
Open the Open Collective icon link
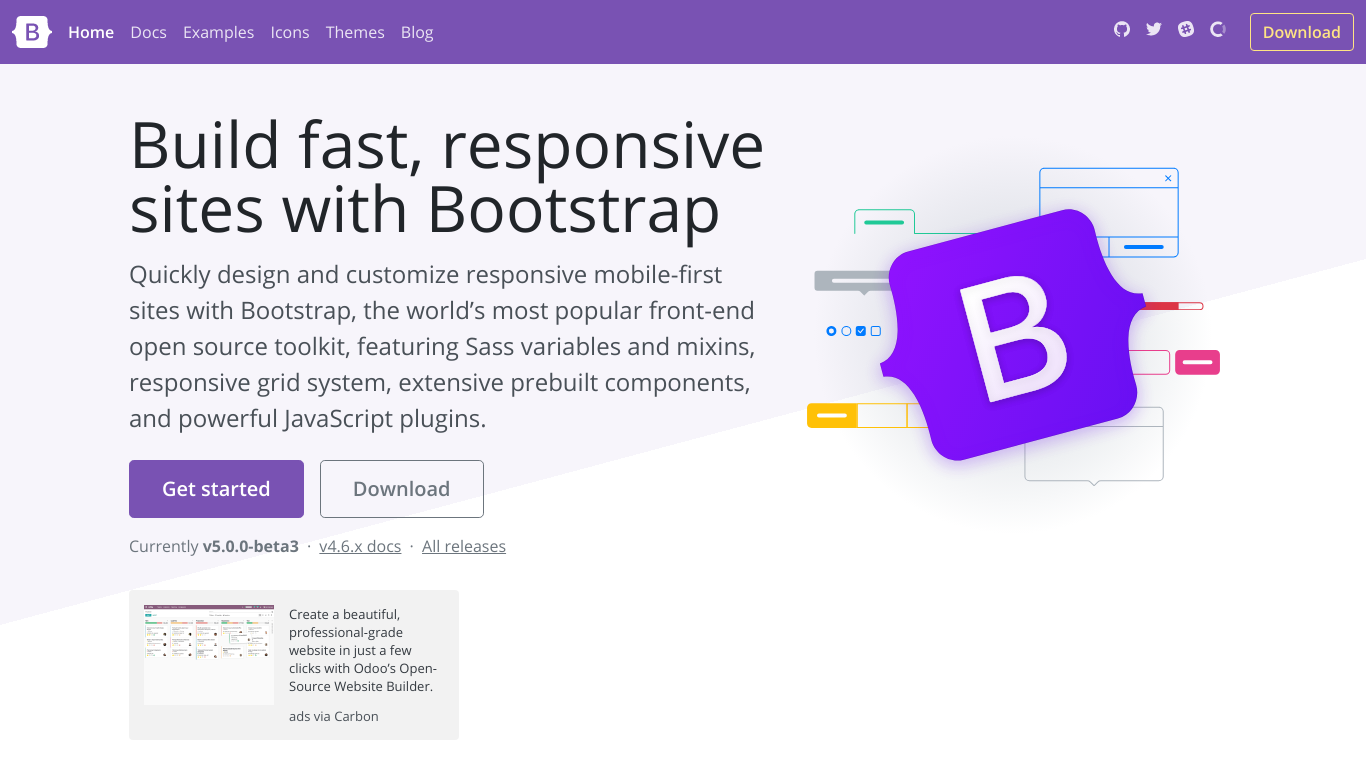(1218, 29)
